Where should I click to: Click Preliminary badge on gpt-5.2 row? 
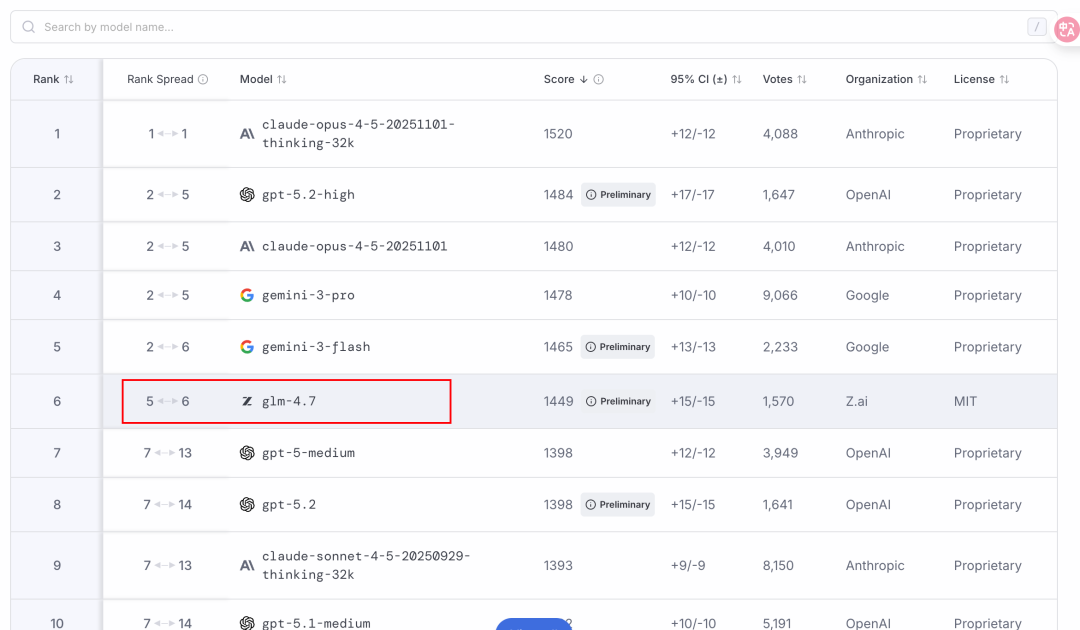pyautogui.click(x=617, y=505)
